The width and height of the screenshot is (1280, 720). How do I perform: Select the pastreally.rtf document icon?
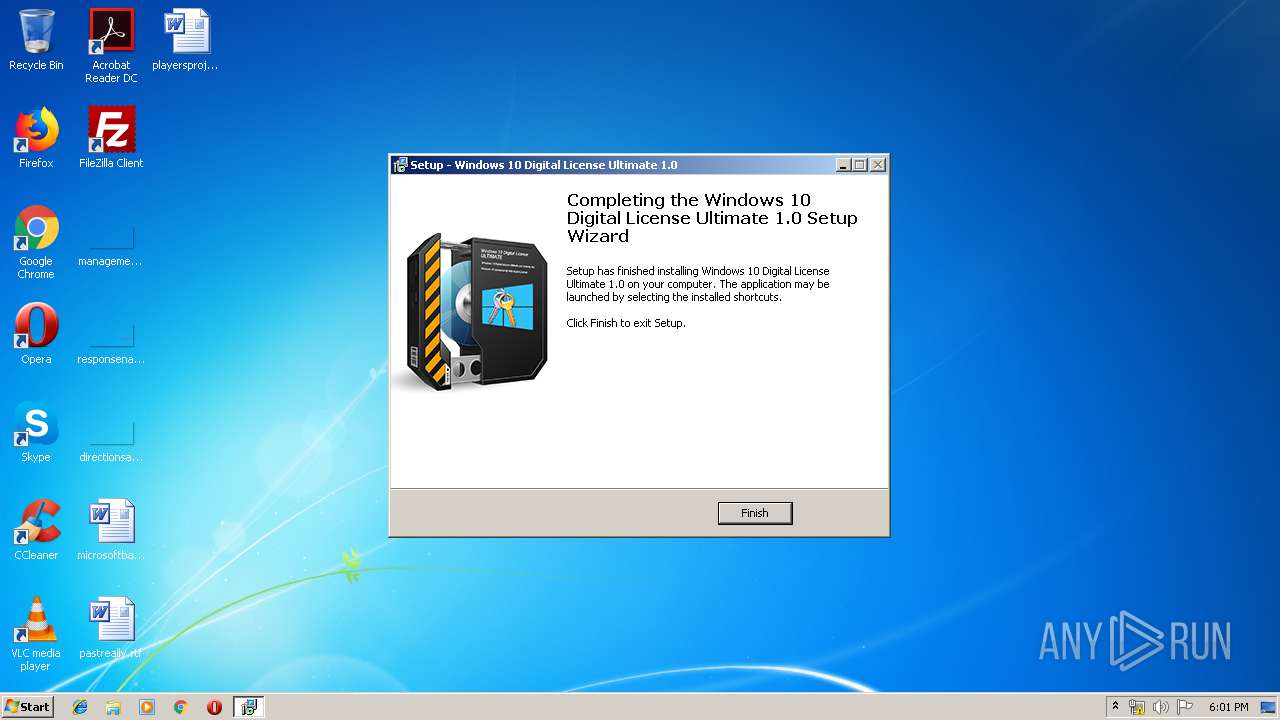click(x=111, y=628)
